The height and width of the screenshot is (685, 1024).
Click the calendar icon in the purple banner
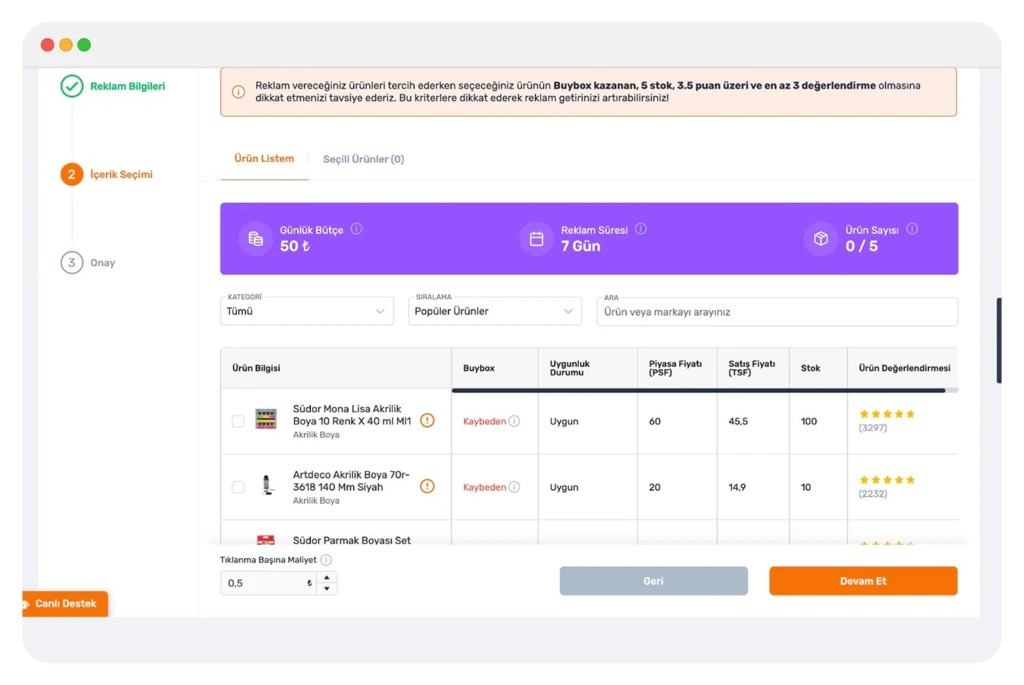tap(536, 239)
